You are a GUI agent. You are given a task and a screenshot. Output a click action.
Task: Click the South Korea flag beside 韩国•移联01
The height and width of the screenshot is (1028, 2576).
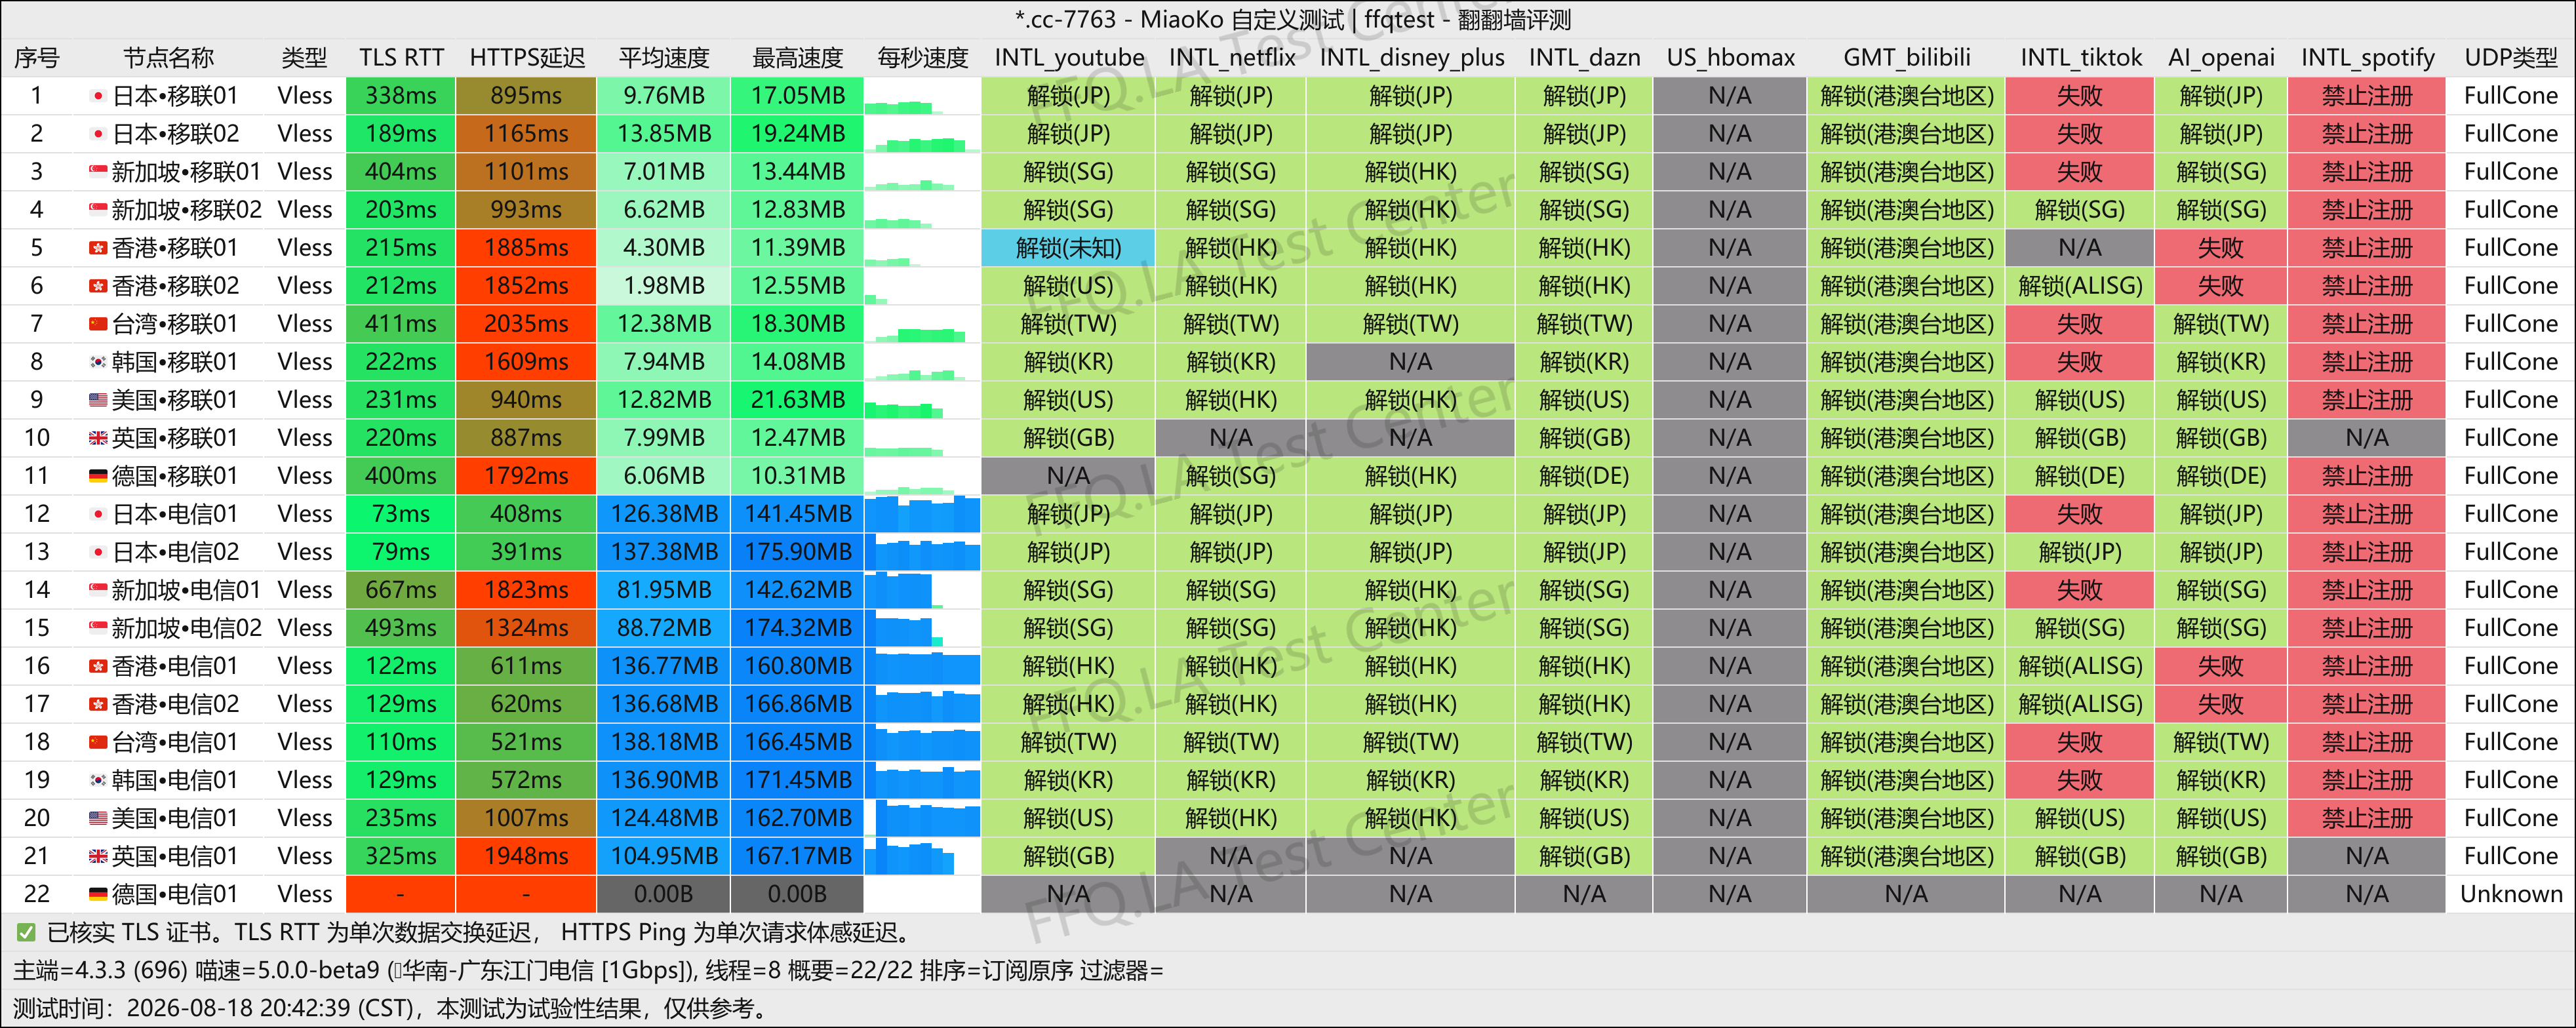98,362
